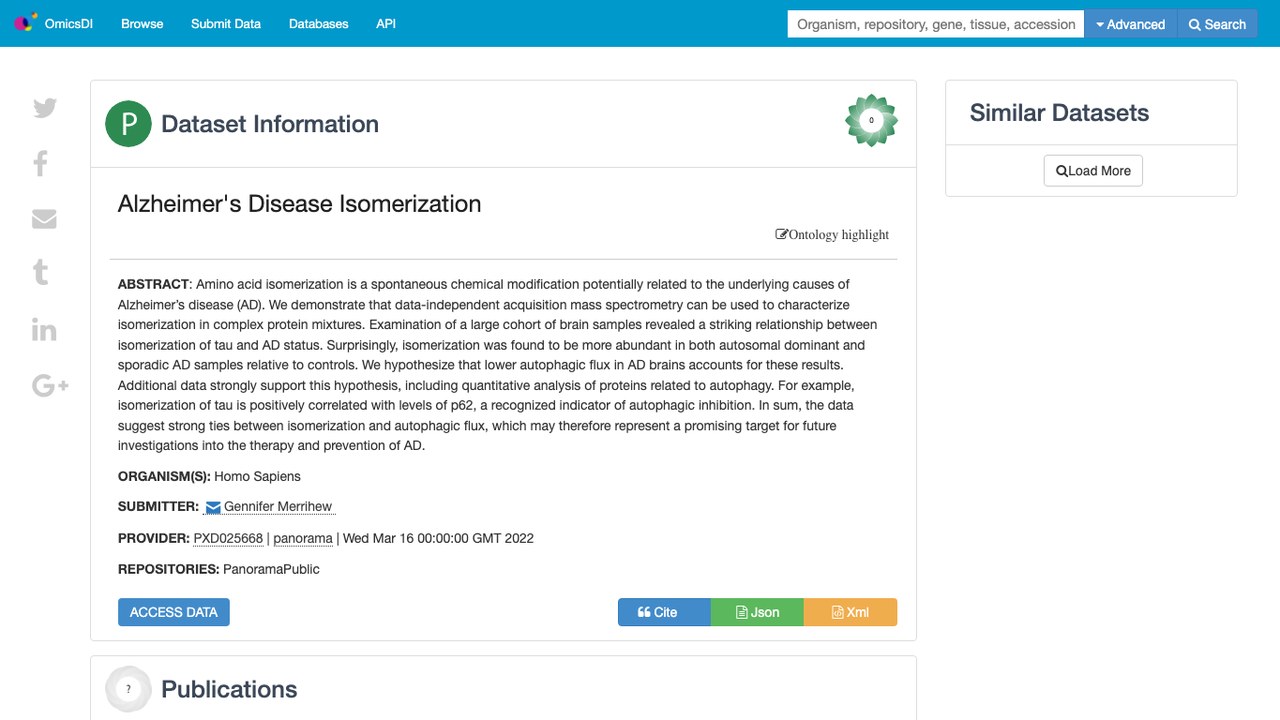Image resolution: width=1280 pixels, height=720 pixels.
Task: Click the Homo Sapiens organism text
Action: pyautogui.click(x=257, y=476)
